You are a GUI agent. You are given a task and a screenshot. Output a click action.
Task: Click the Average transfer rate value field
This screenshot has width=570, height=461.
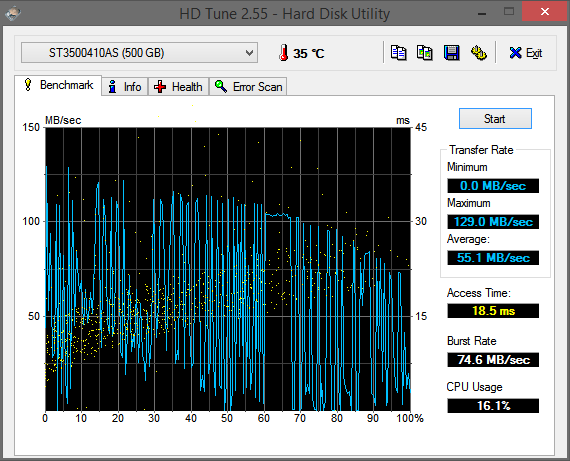pyautogui.click(x=493, y=258)
